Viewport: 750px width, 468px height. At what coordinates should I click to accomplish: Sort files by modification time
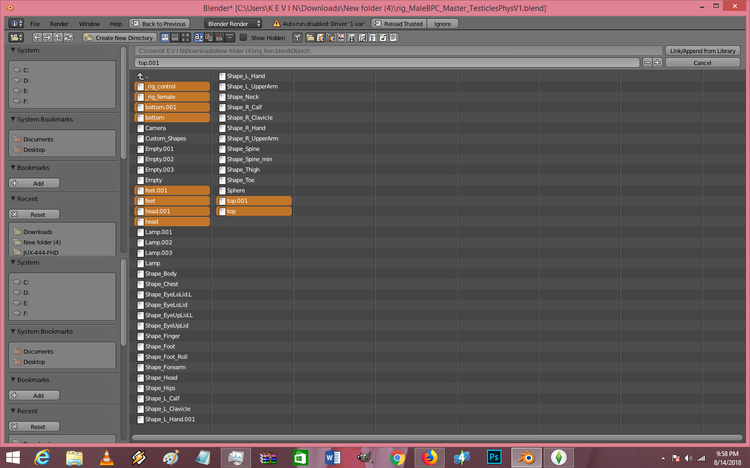pyautogui.click(x=220, y=37)
